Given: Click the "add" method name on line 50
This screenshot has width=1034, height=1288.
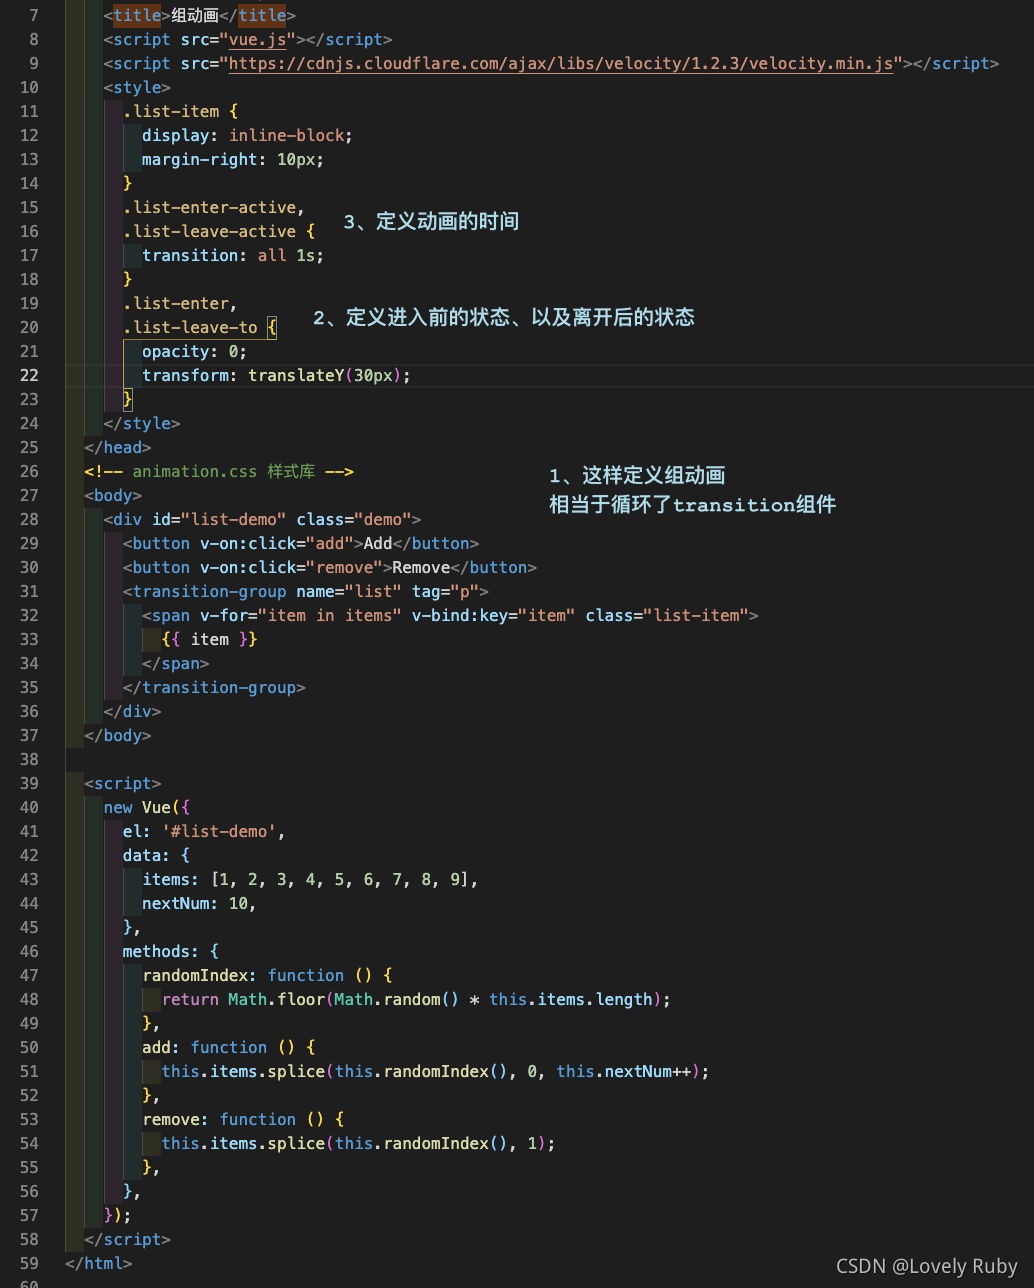Looking at the screenshot, I should click(156, 1047).
